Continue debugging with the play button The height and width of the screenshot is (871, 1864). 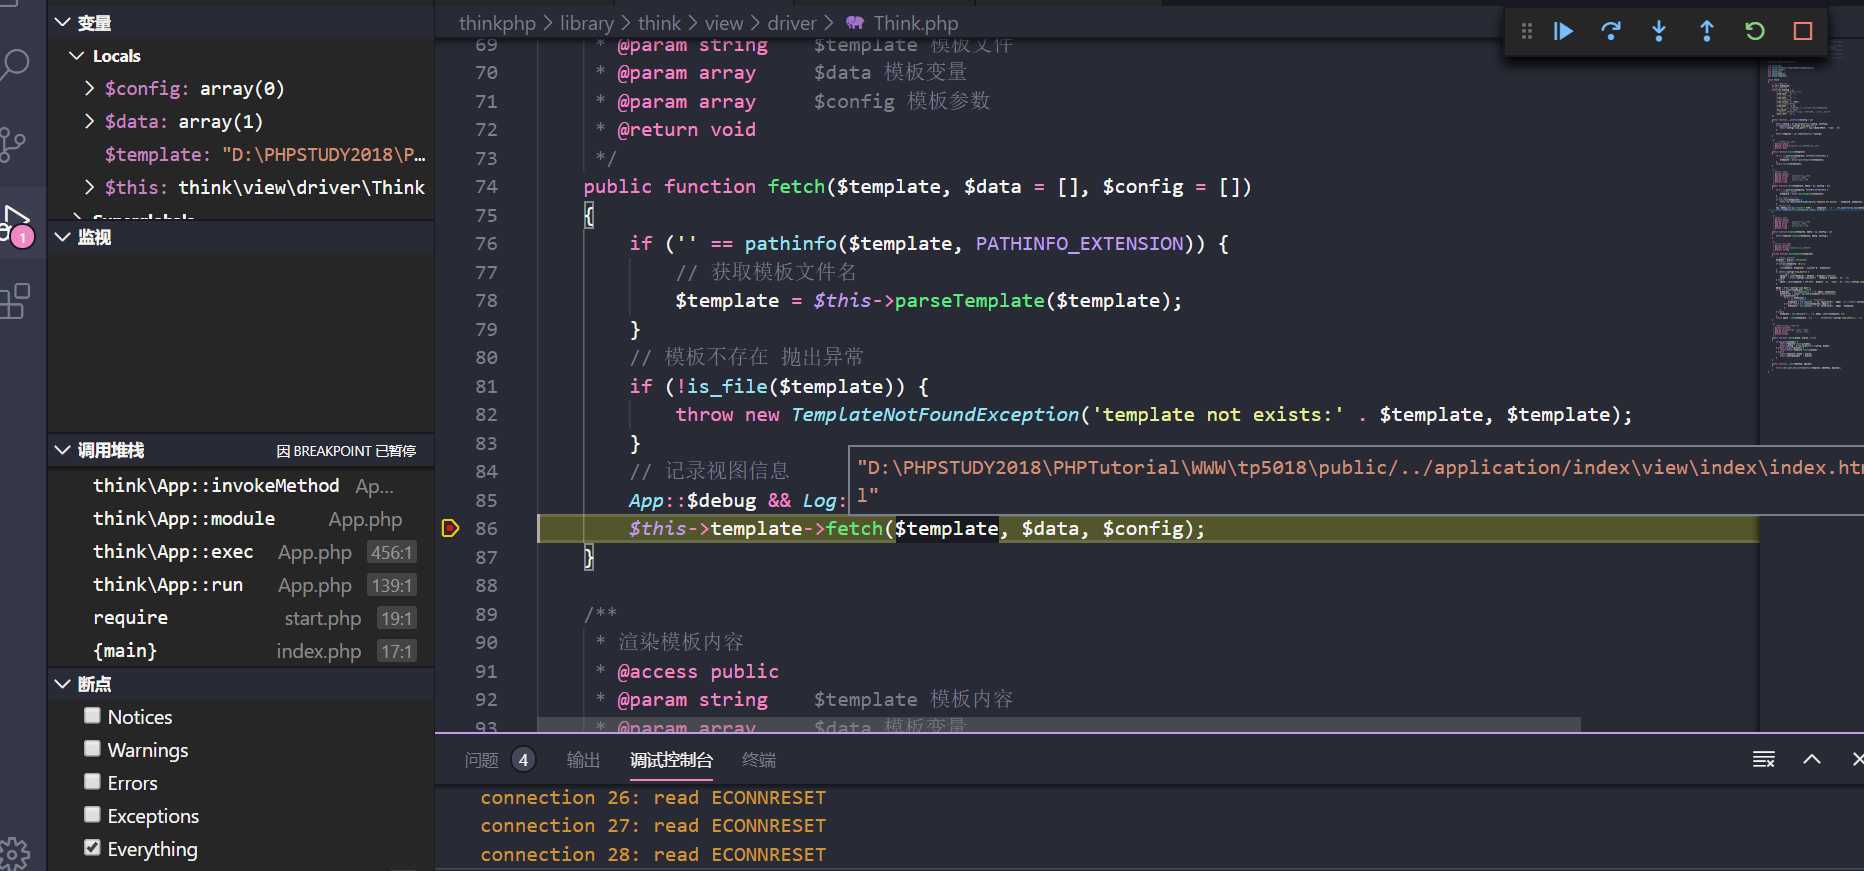[x=1563, y=31]
